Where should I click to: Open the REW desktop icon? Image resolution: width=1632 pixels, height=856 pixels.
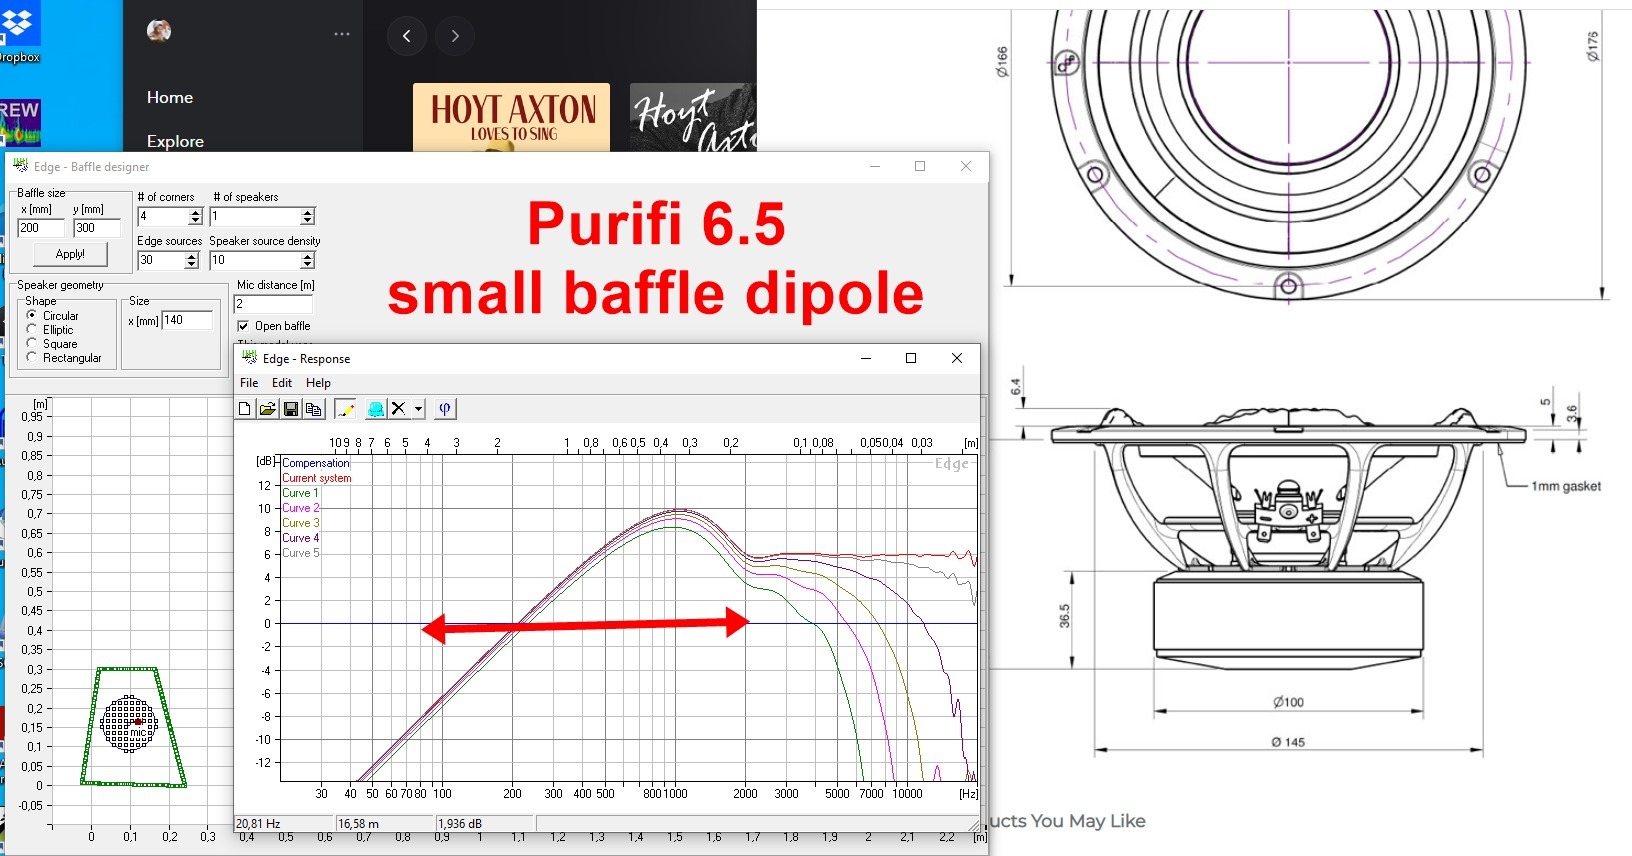(x=19, y=122)
